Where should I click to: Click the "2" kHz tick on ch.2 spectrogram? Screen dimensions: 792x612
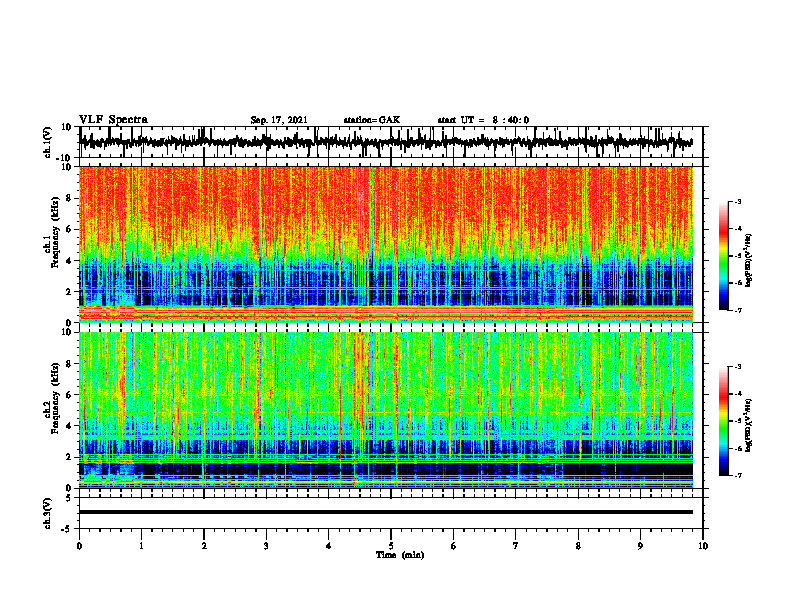tap(69, 456)
